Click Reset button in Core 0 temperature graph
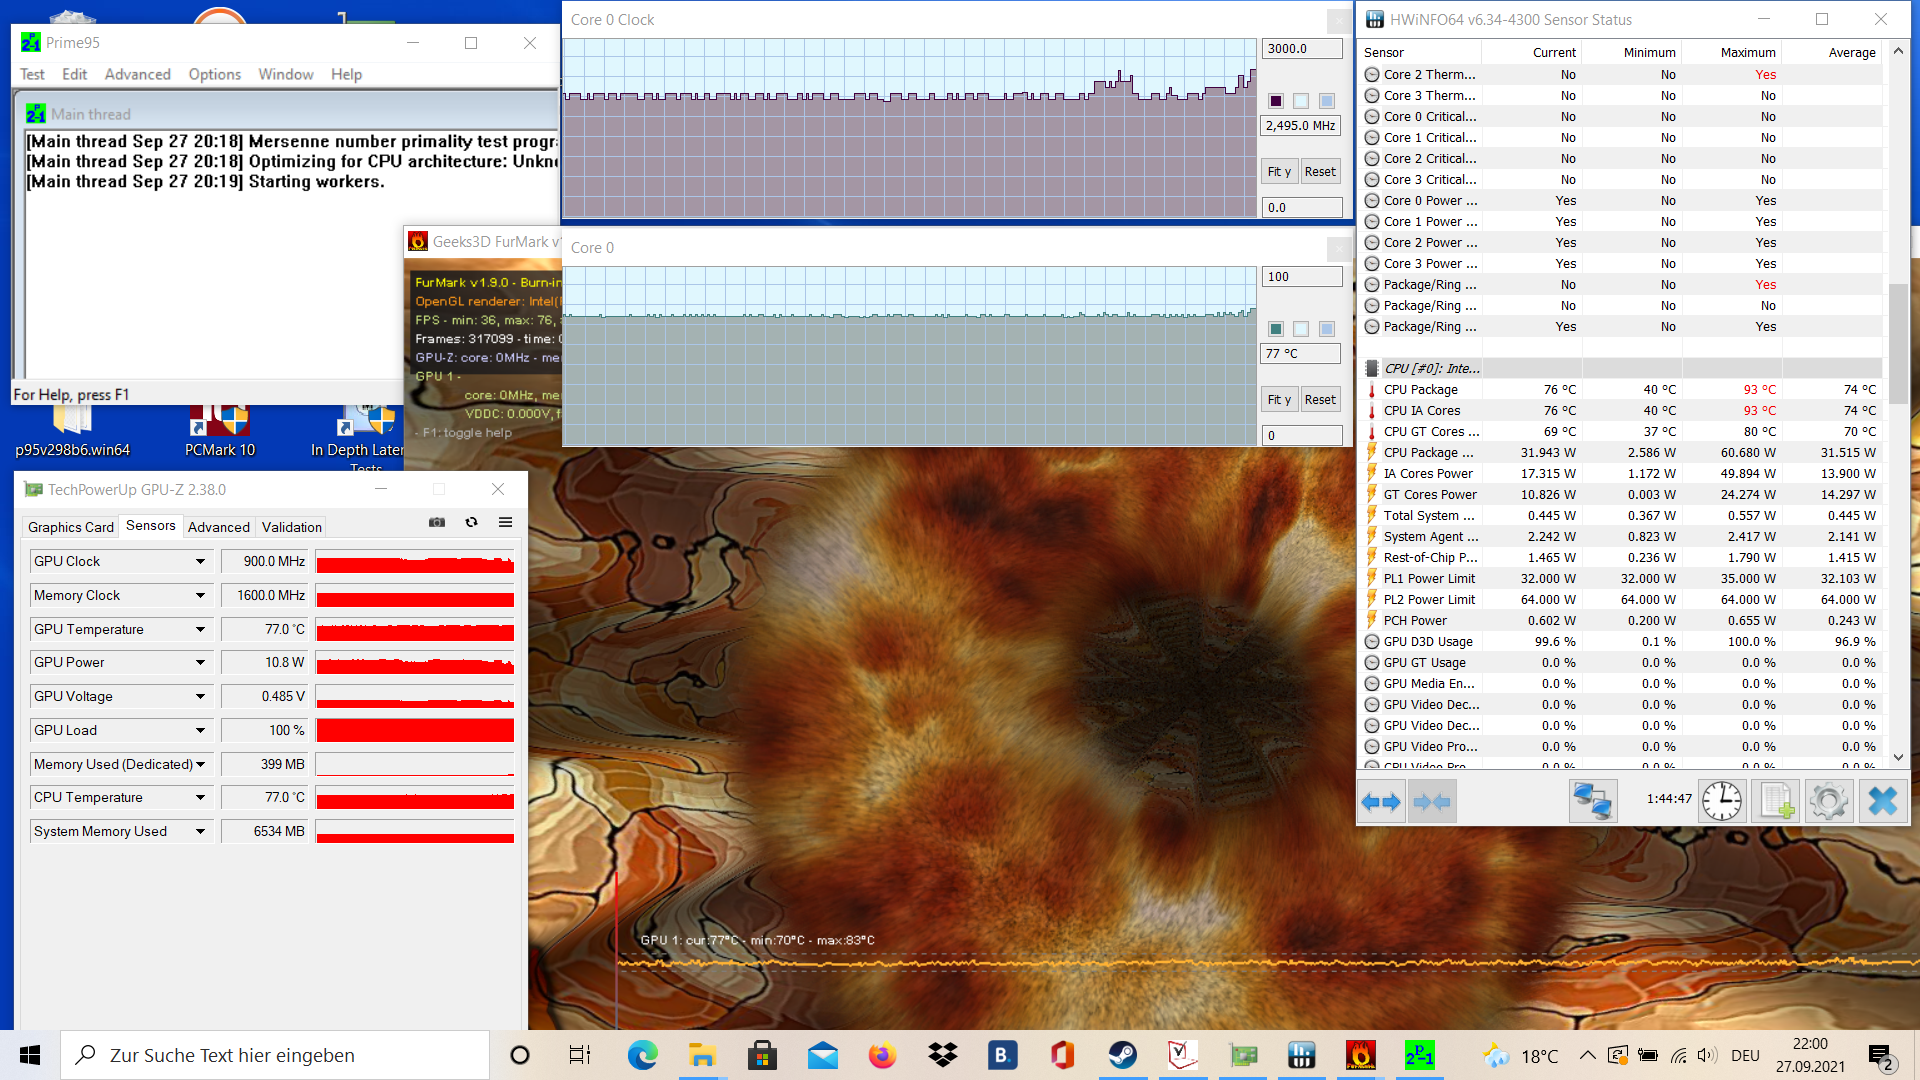The image size is (1920, 1080). 1320,399
